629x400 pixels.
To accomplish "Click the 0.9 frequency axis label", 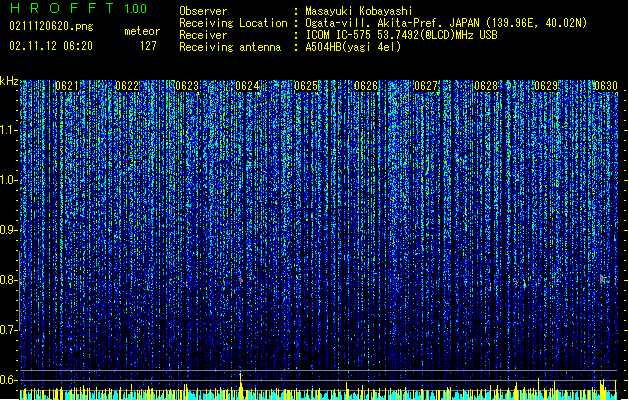I will [9, 230].
